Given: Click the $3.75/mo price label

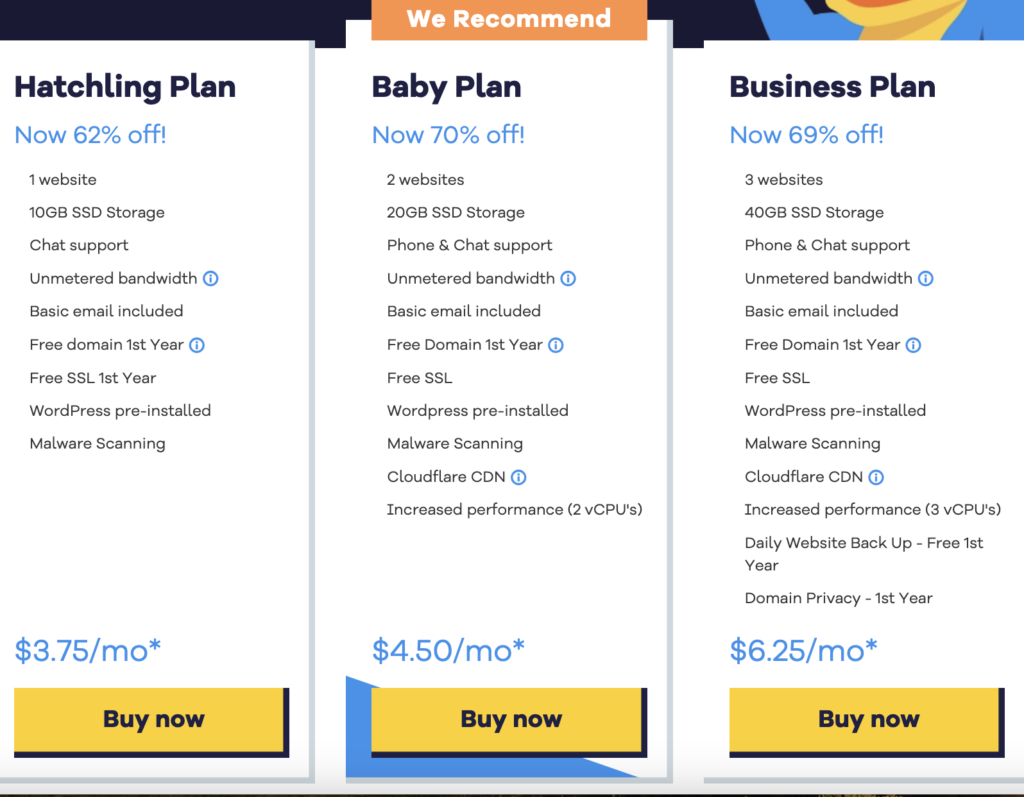Looking at the screenshot, I should click(x=87, y=649).
